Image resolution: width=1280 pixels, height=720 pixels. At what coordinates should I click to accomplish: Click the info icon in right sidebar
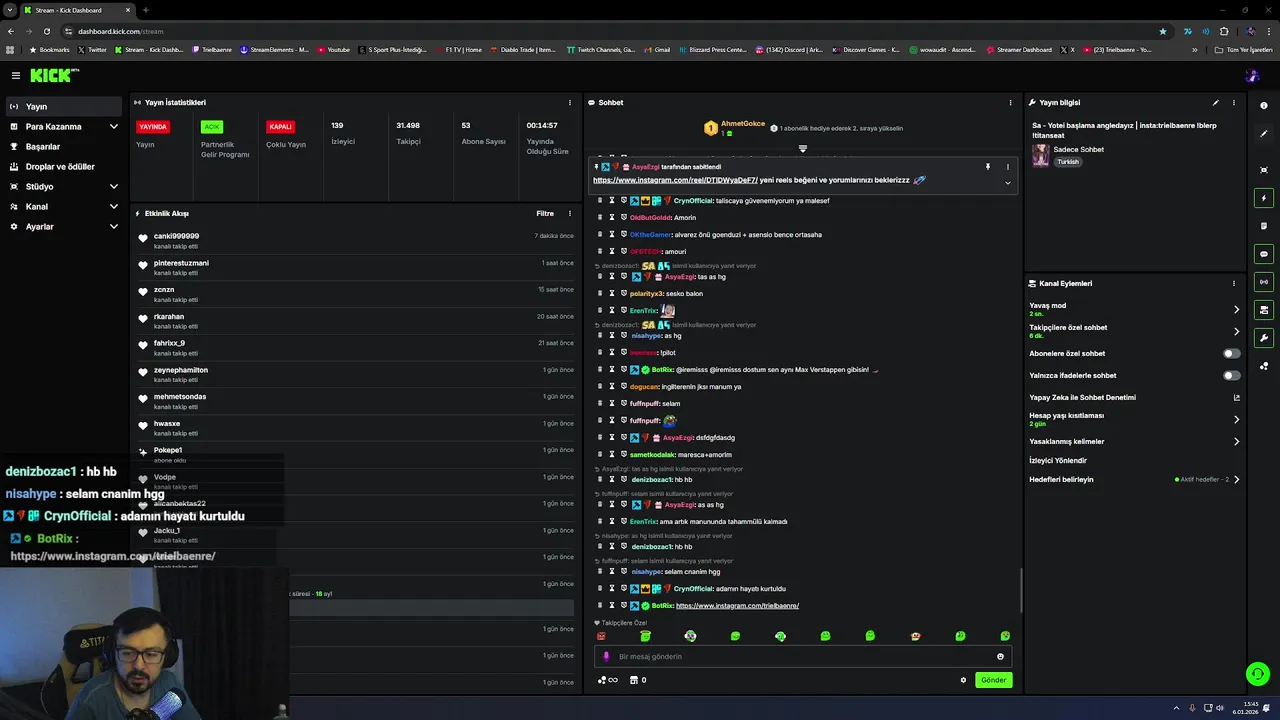point(1264,105)
